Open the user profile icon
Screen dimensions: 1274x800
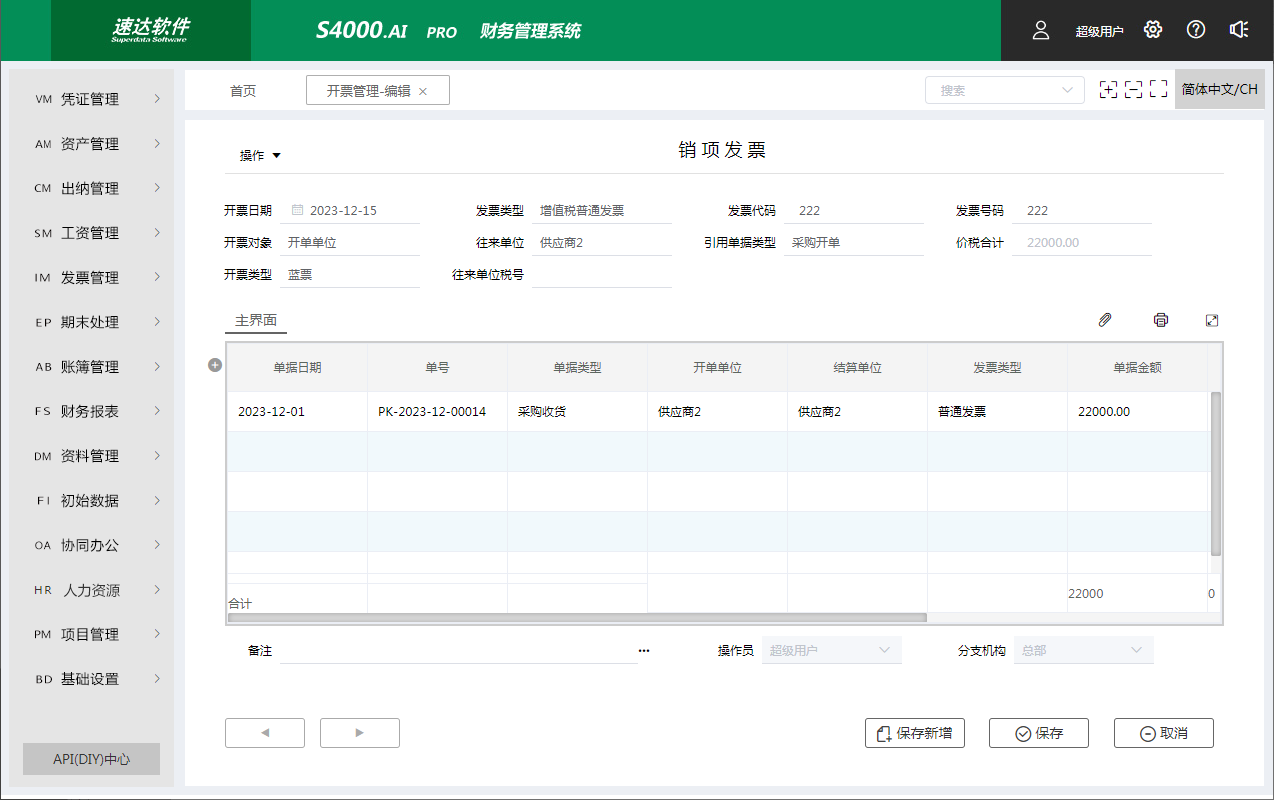[1041, 30]
